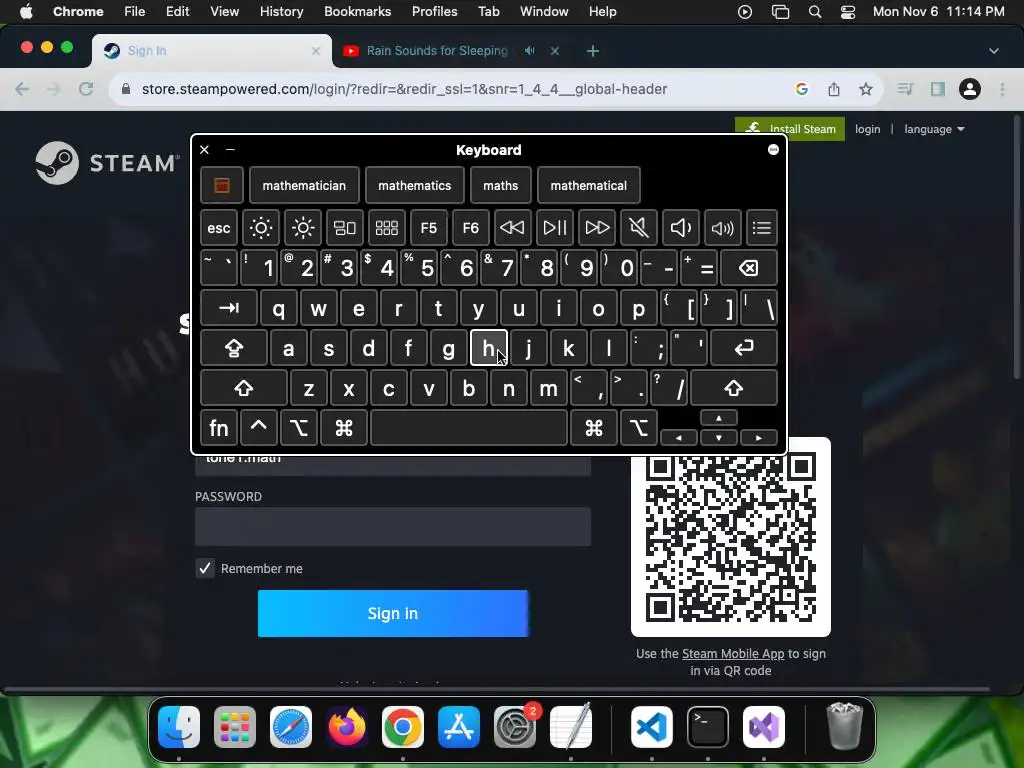This screenshot has width=1024, height=768.
Task: Toggle the left command key
Action: 344,428
